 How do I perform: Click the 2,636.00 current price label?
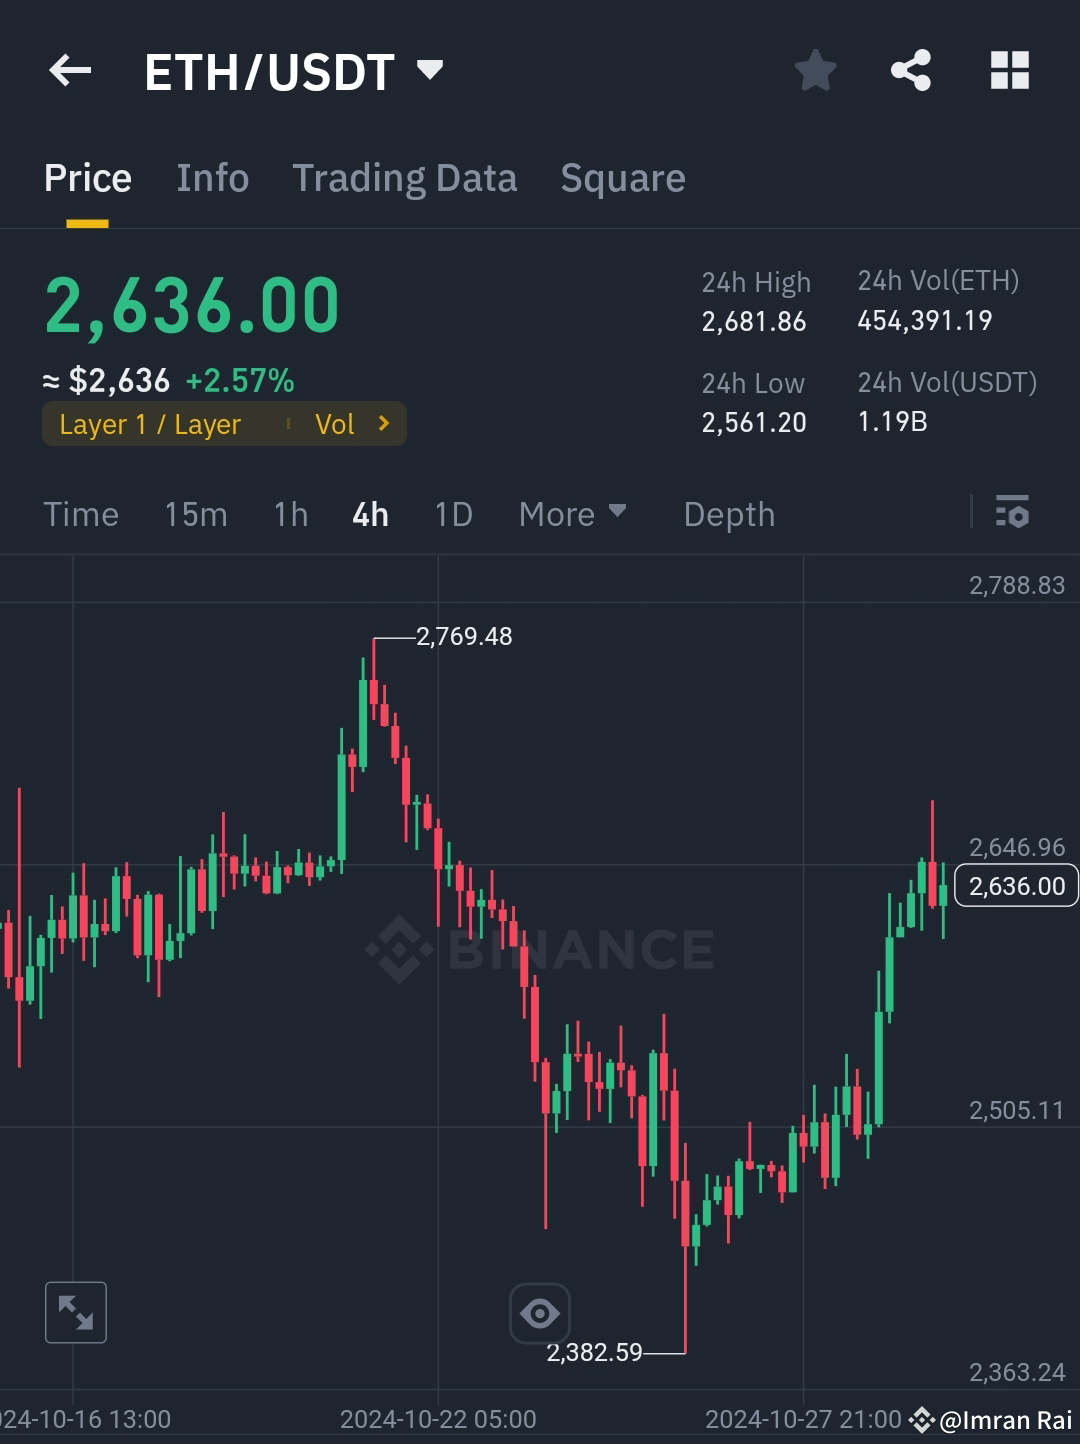point(1016,885)
